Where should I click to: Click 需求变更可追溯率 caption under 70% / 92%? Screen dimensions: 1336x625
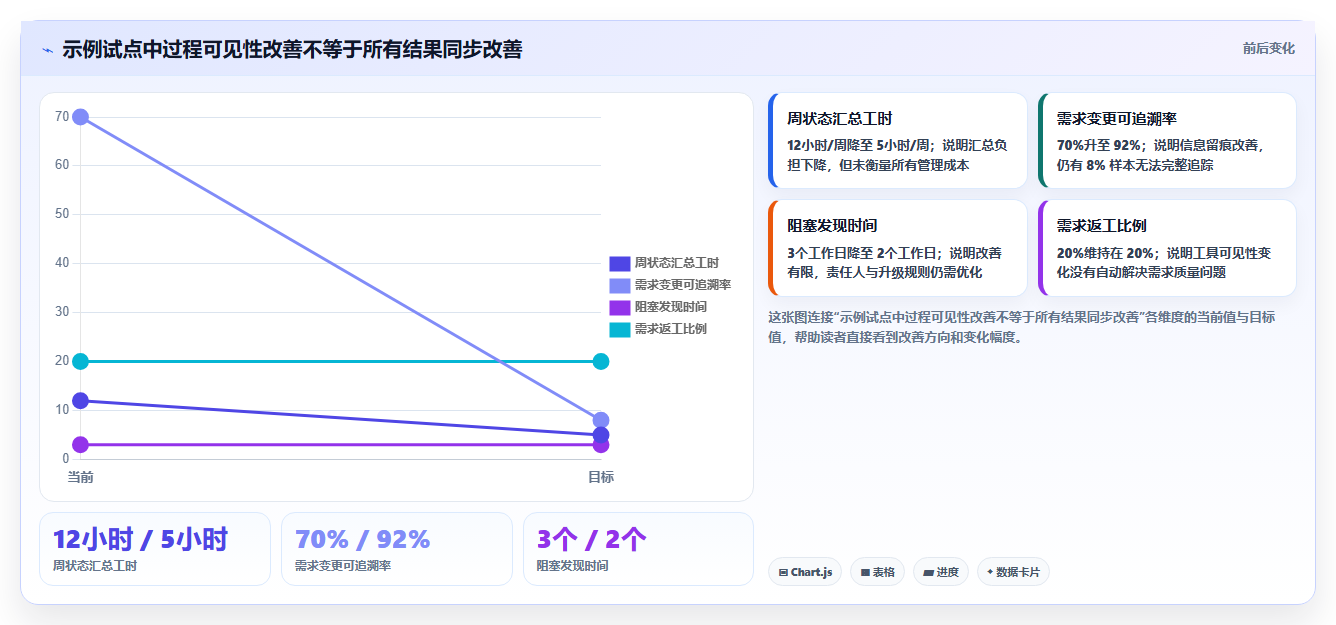tap(343, 566)
